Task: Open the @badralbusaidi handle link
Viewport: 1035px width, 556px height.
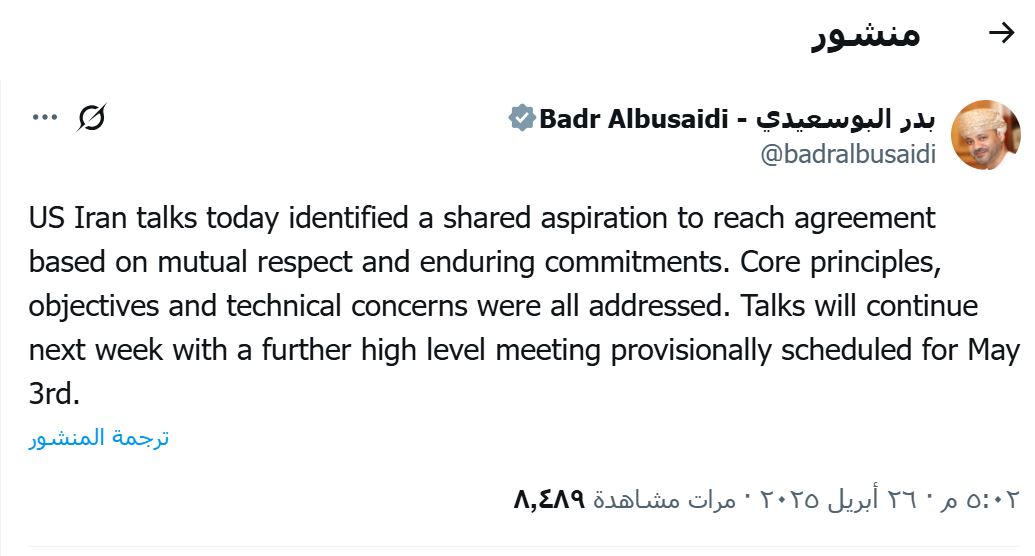Action: click(848, 154)
